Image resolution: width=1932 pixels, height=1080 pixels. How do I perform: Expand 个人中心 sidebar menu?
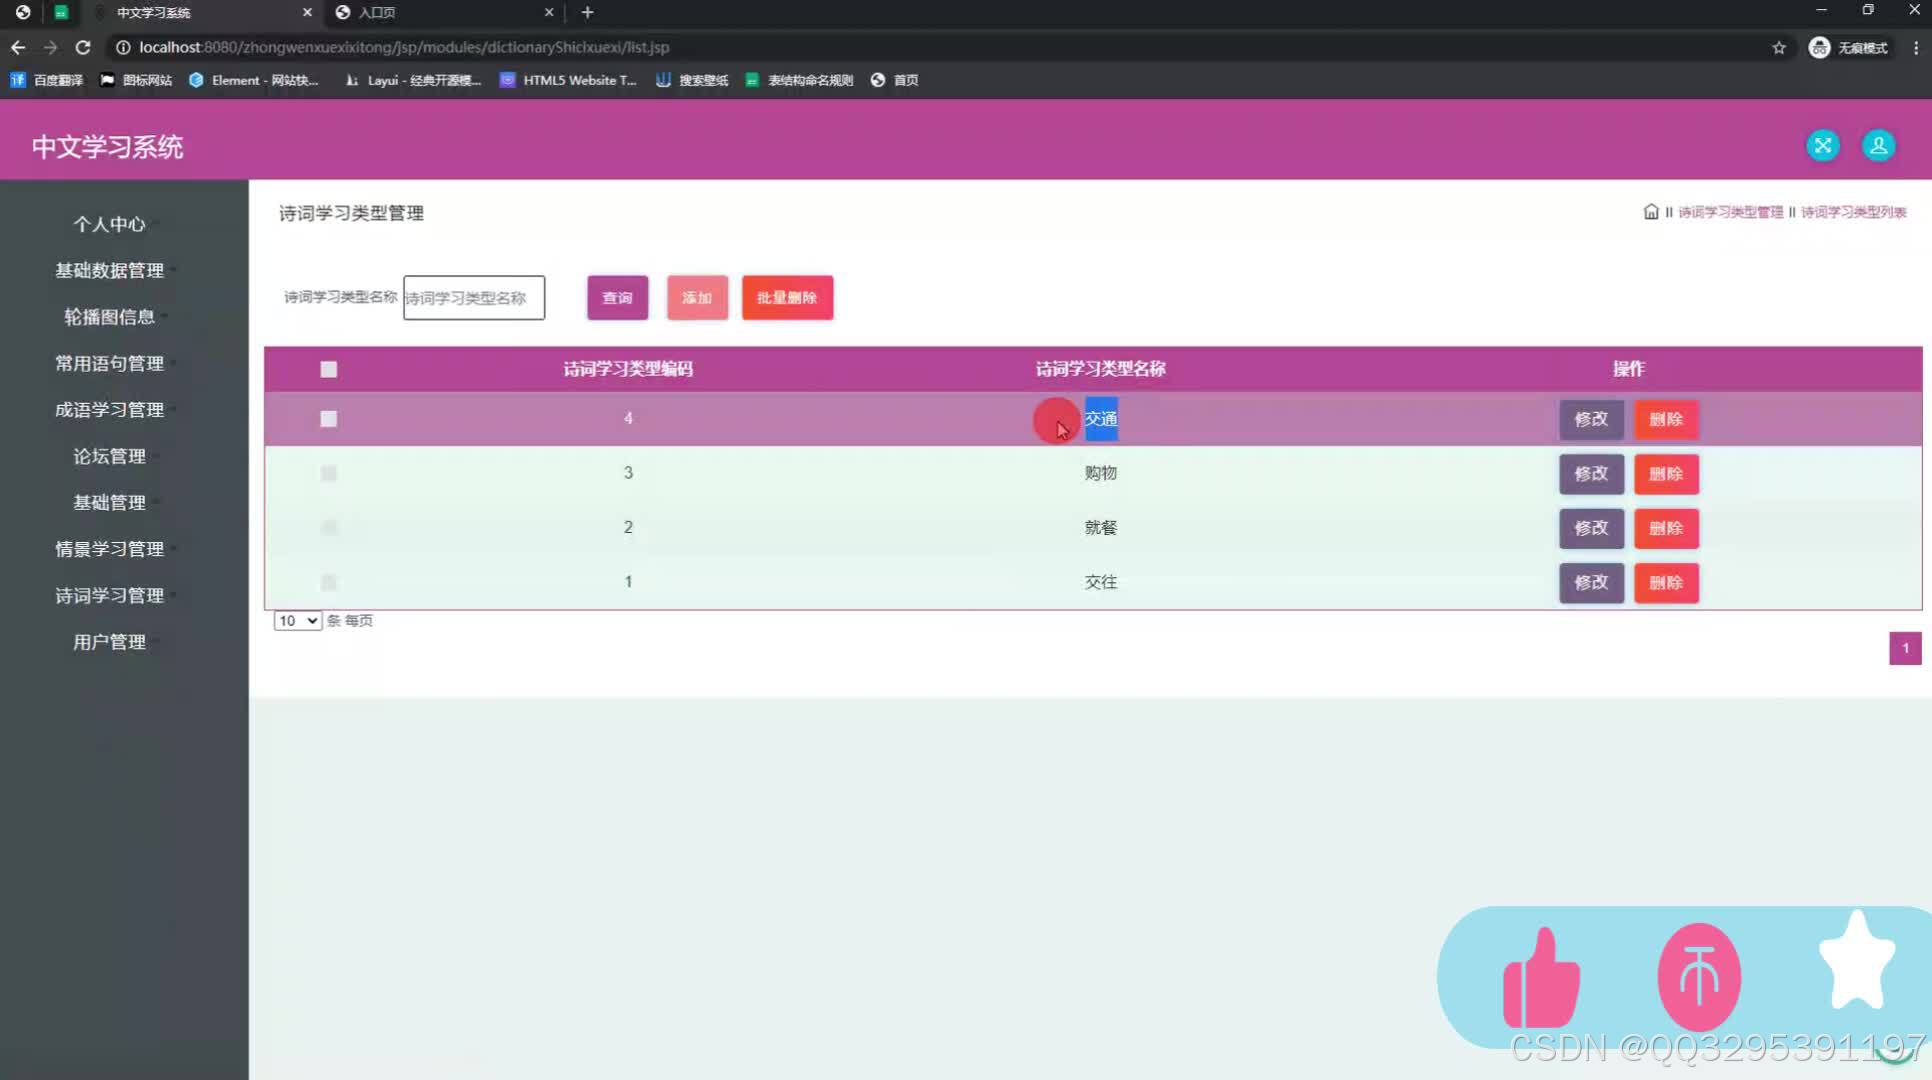[109, 224]
